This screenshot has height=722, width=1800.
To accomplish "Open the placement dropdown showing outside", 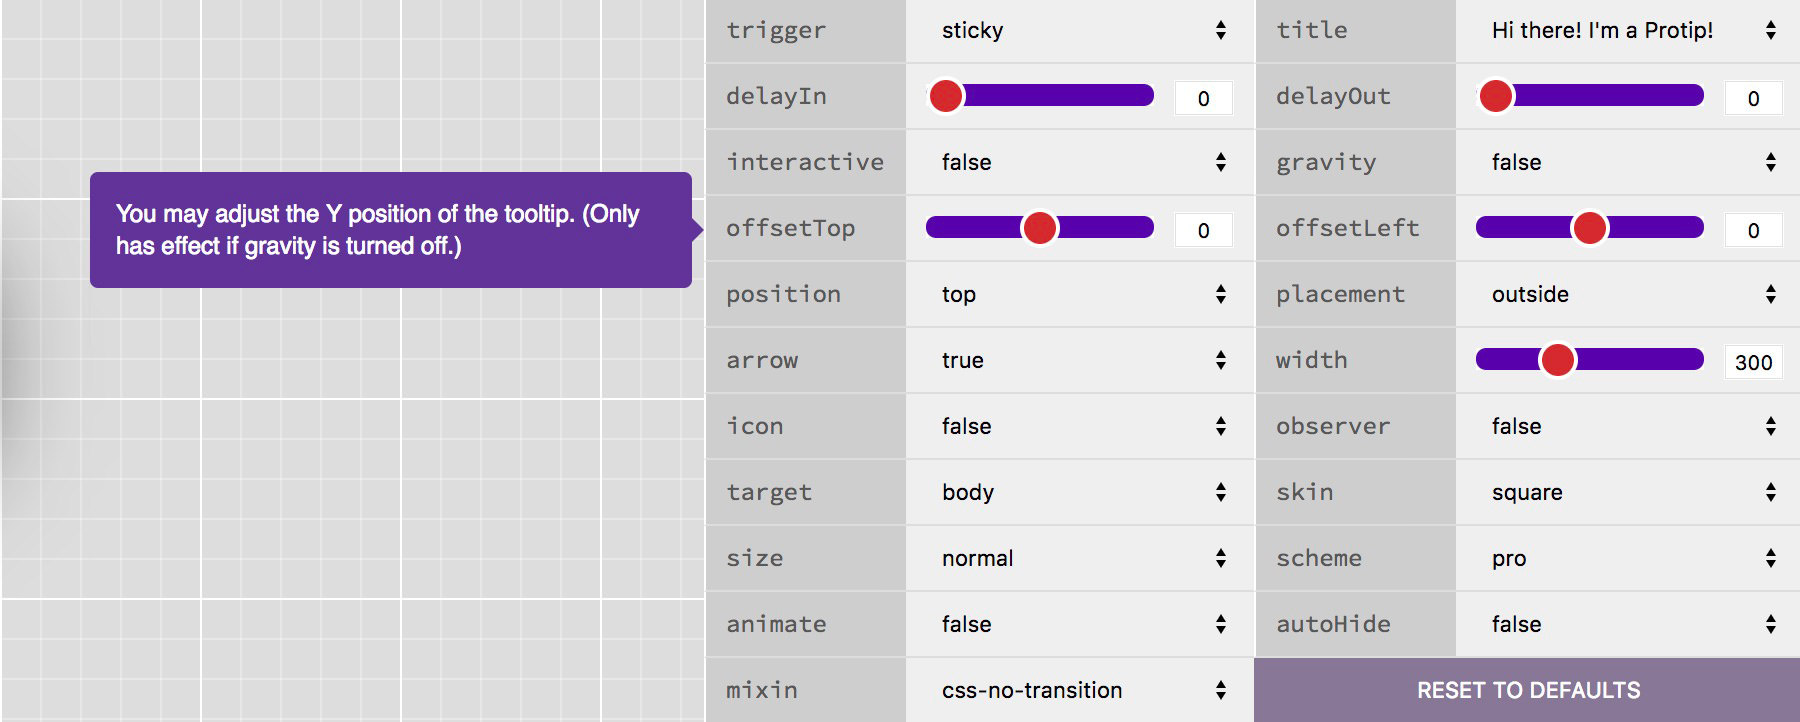I will coord(1630,294).
